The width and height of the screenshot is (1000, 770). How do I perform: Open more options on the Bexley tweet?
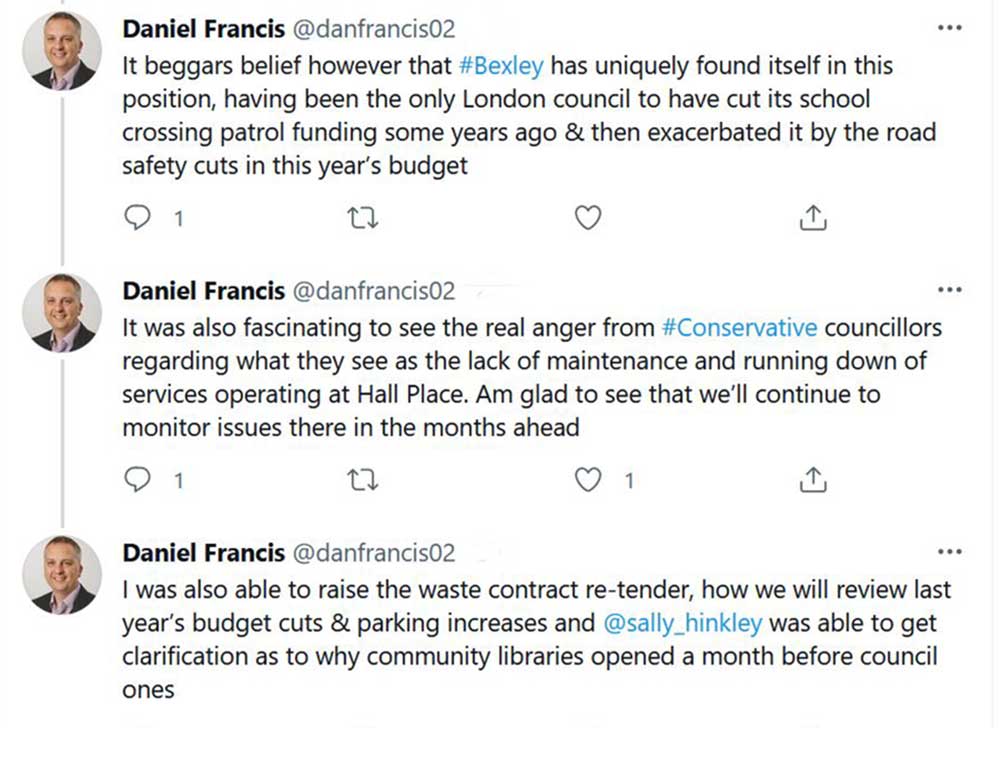[949, 28]
